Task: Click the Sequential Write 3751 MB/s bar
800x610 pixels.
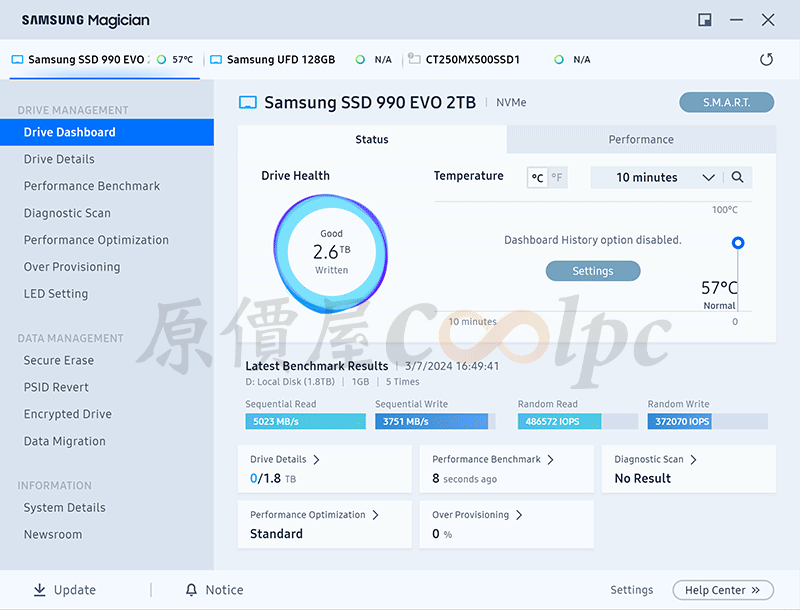Action: (435, 421)
